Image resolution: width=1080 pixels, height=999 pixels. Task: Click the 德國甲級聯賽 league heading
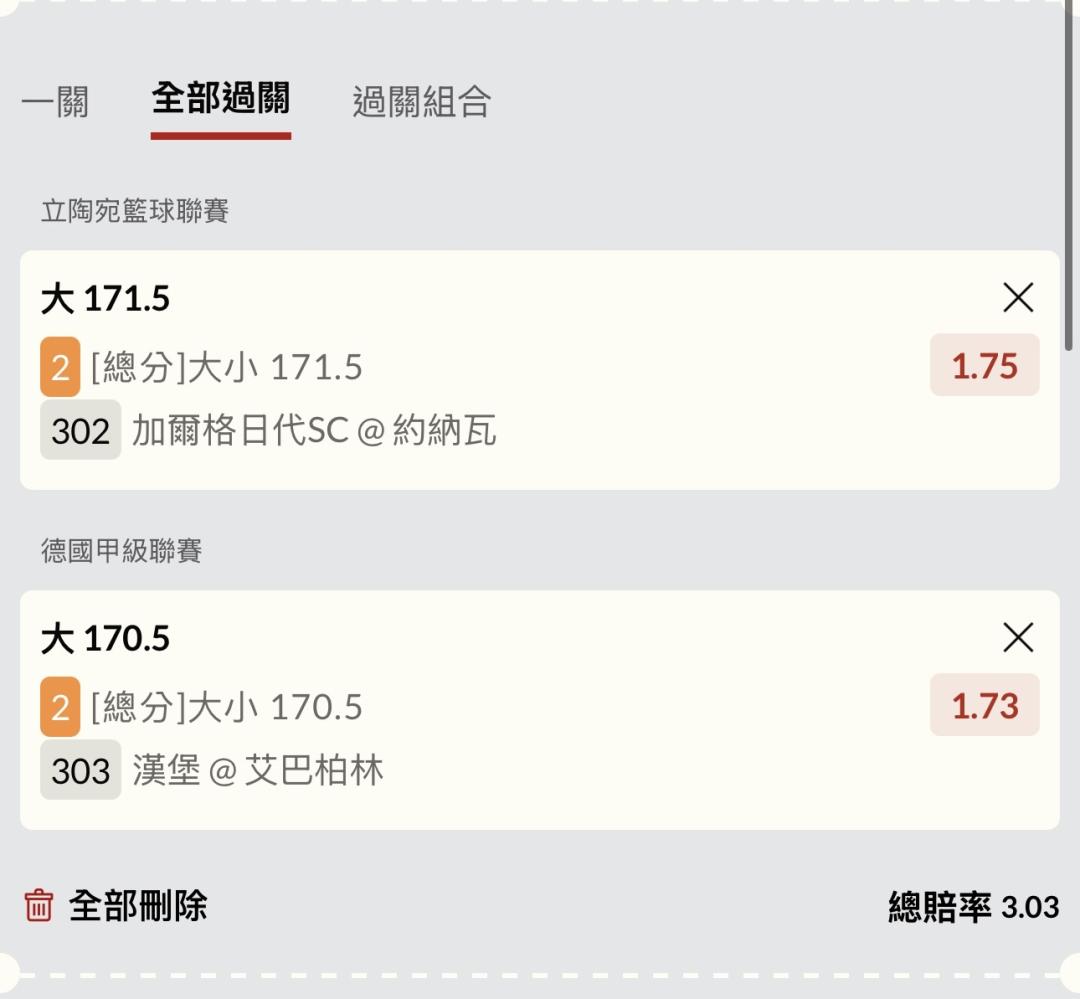click(x=121, y=551)
